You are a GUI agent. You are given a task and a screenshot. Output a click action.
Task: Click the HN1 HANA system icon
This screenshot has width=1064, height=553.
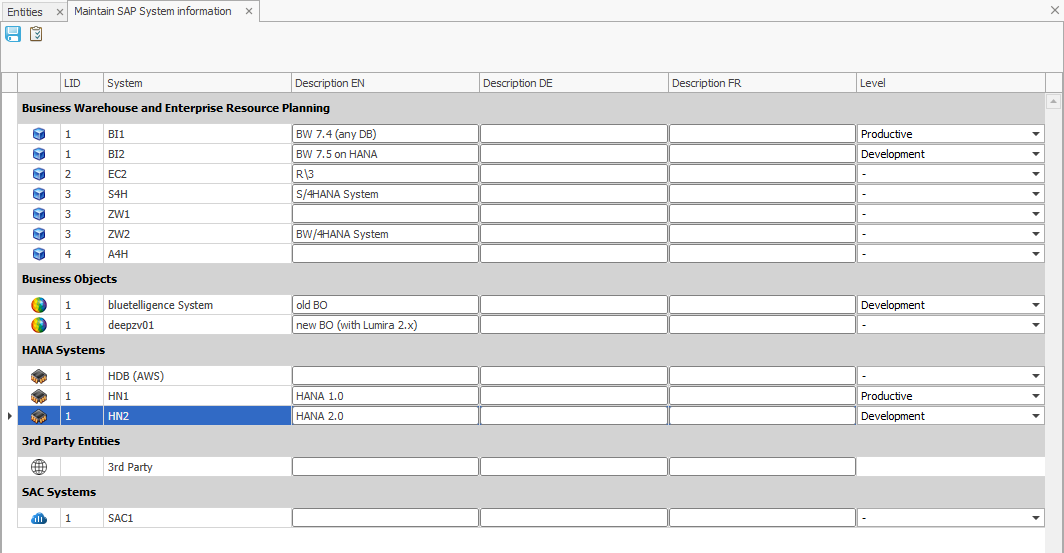[x=39, y=396]
